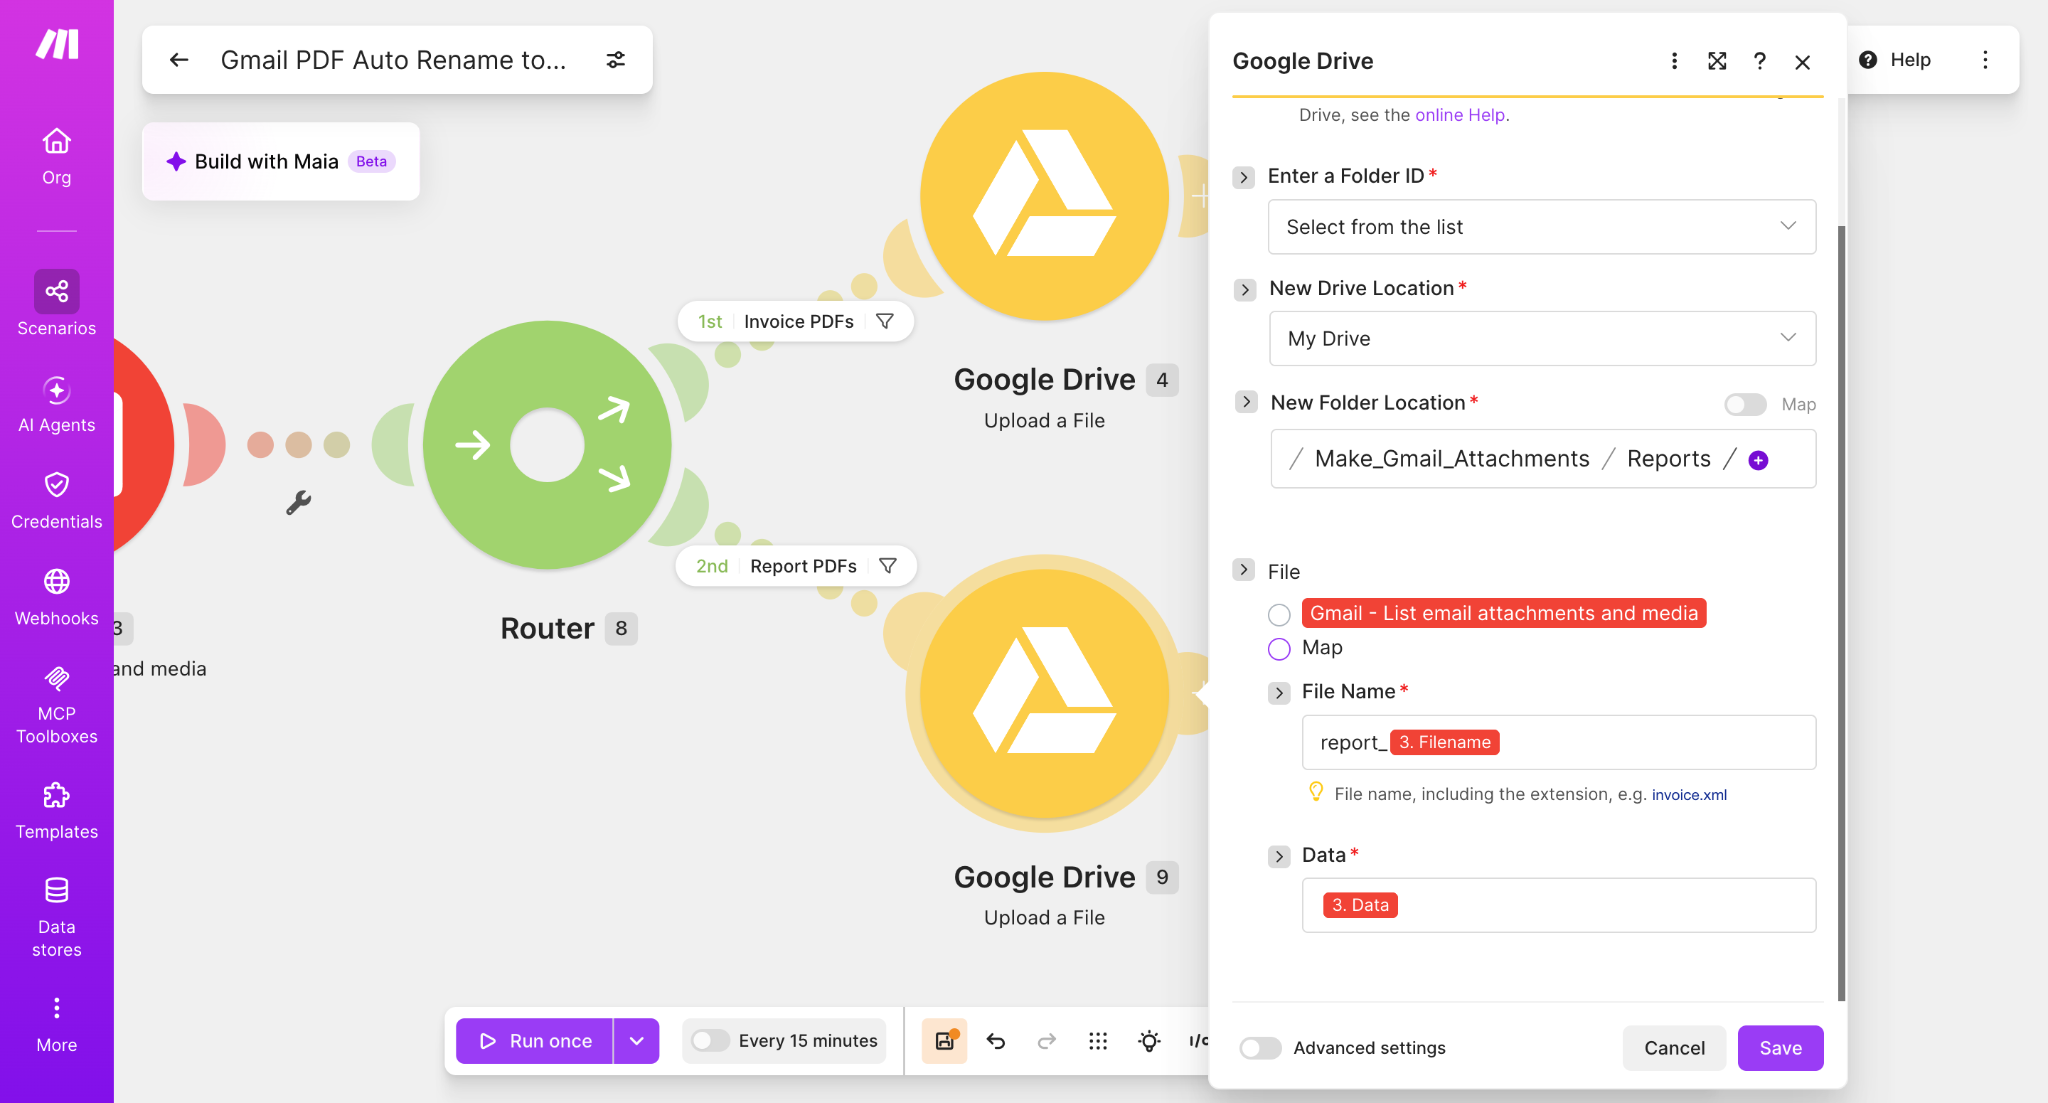2048x1103 pixels.
Task: Open Templates section
Action: pyautogui.click(x=57, y=812)
